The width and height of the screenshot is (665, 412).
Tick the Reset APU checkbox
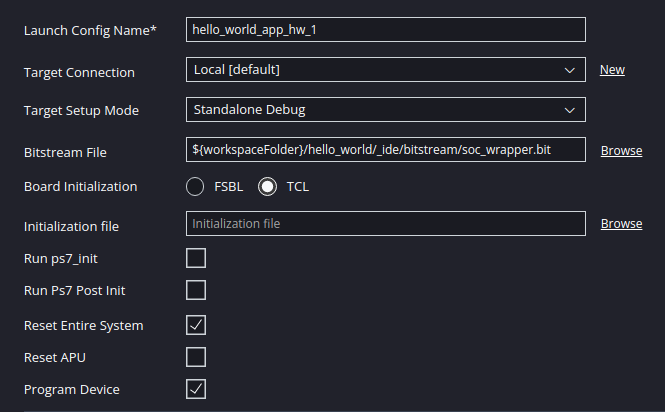click(x=196, y=356)
